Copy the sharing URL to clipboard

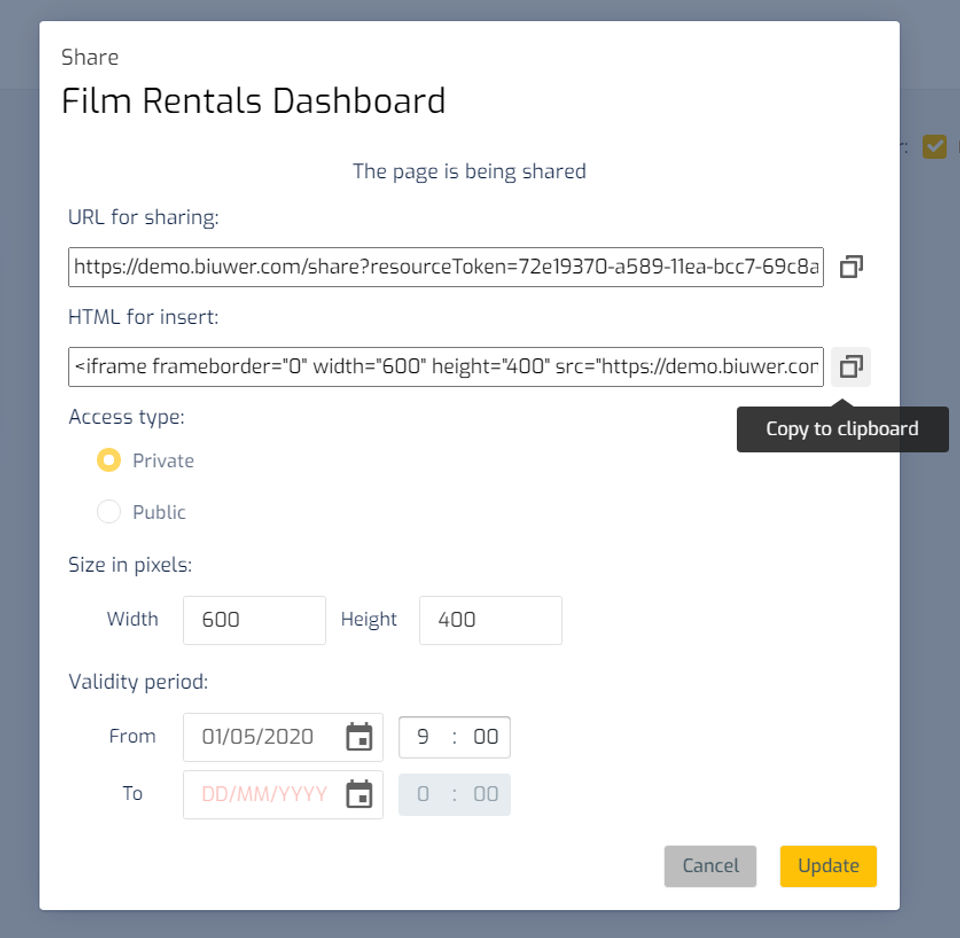(x=851, y=267)
